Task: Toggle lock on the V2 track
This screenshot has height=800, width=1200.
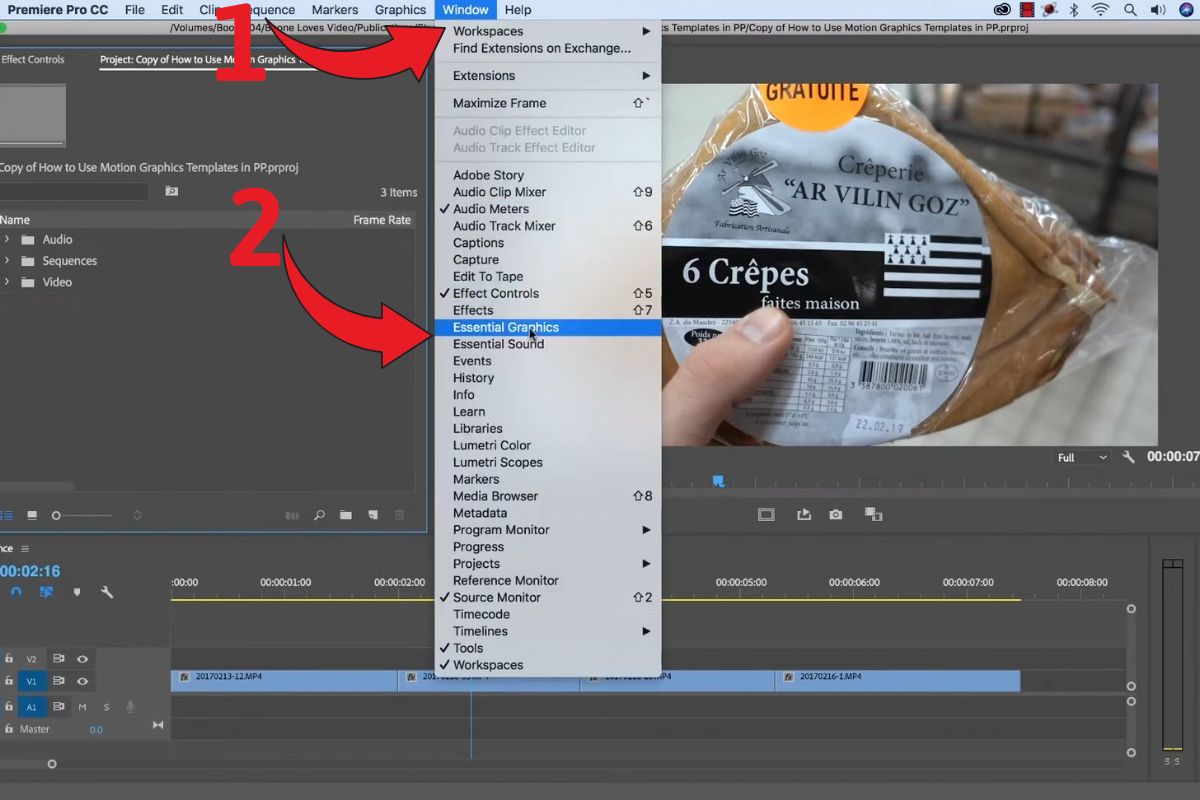Action: click(x=9, y=659)
